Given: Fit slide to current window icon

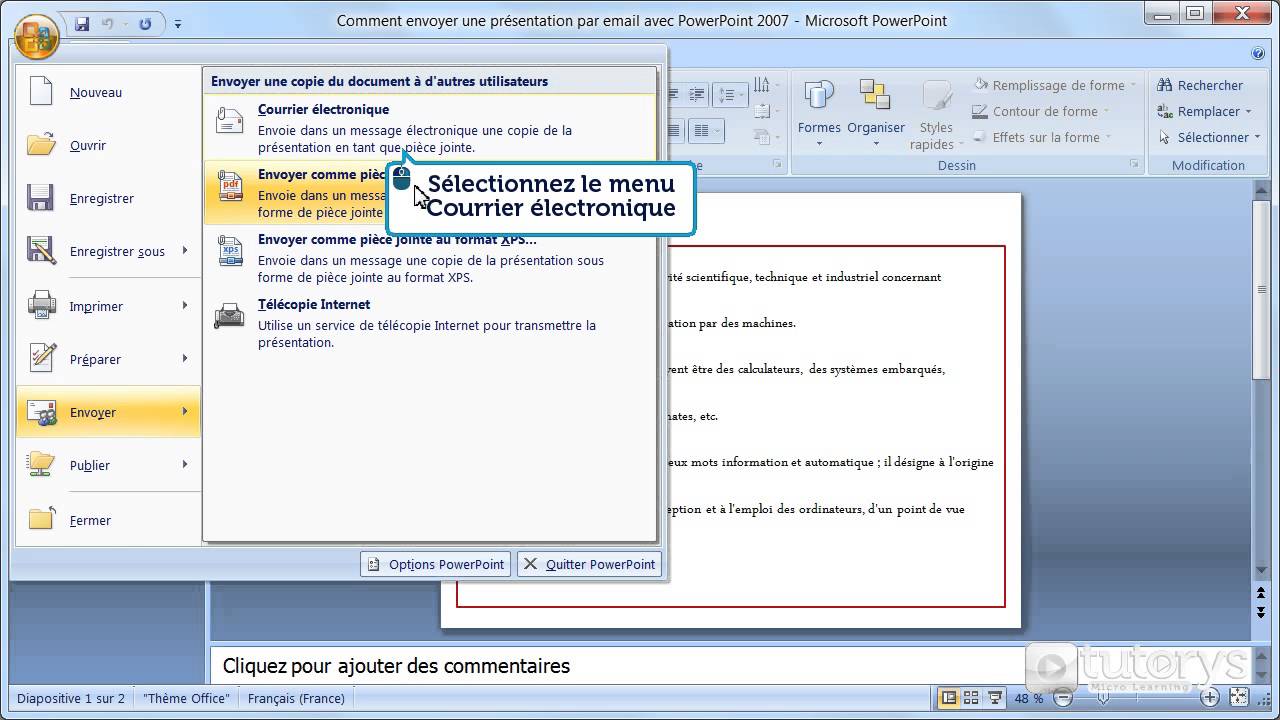Looking at the screenshot, I should (1239, 698).
